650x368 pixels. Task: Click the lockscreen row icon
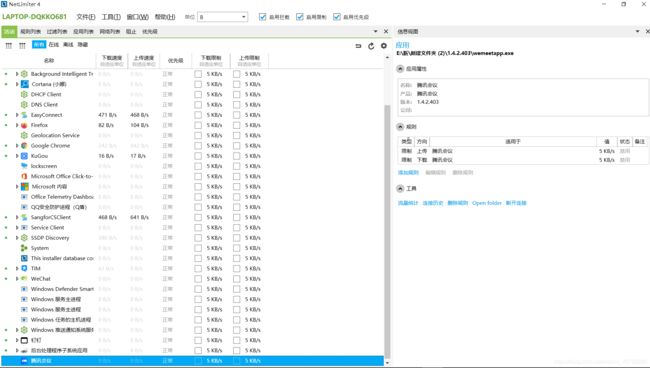coord(24,166)
